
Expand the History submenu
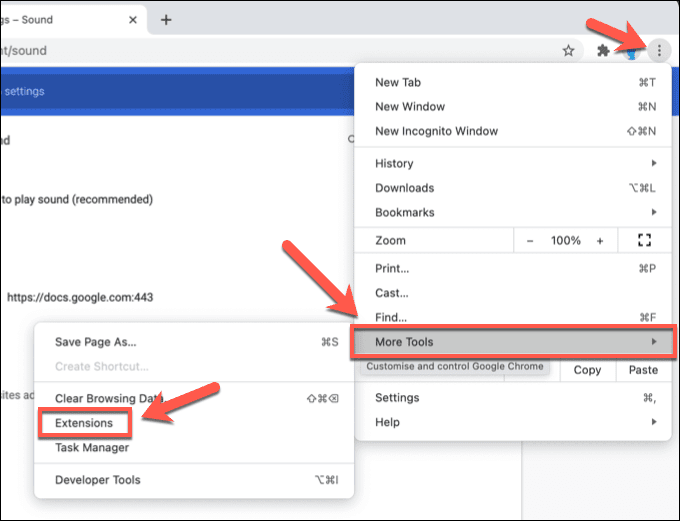coord(515,163)
